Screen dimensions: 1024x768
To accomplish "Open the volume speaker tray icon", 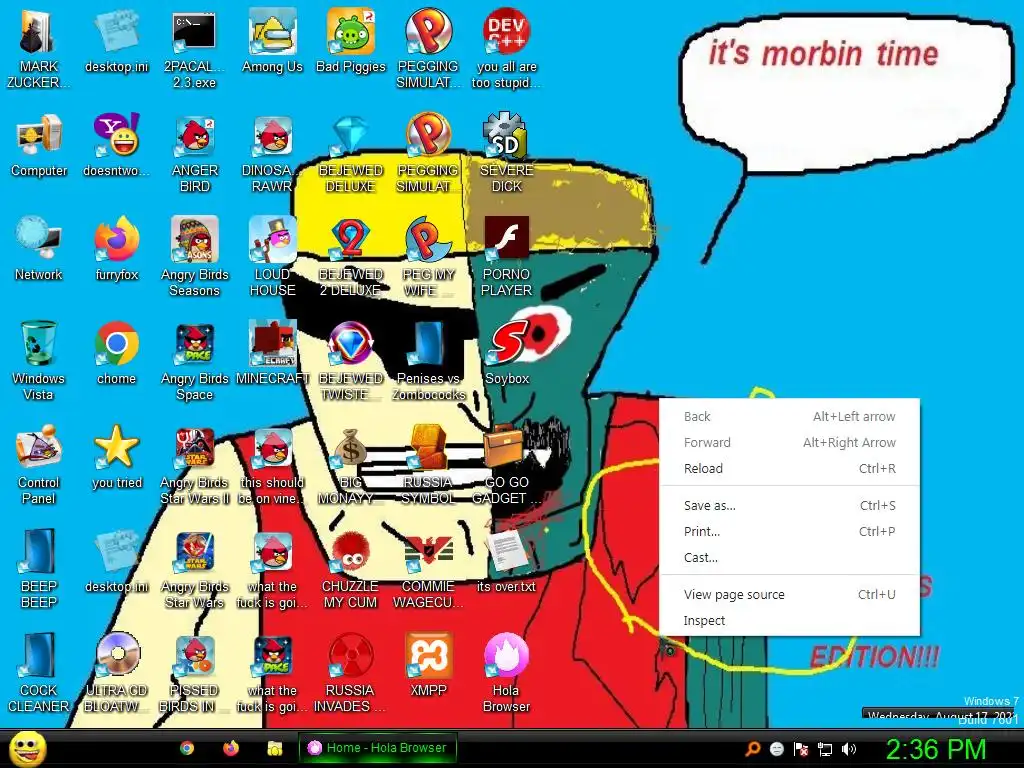I will click(849, 748).
